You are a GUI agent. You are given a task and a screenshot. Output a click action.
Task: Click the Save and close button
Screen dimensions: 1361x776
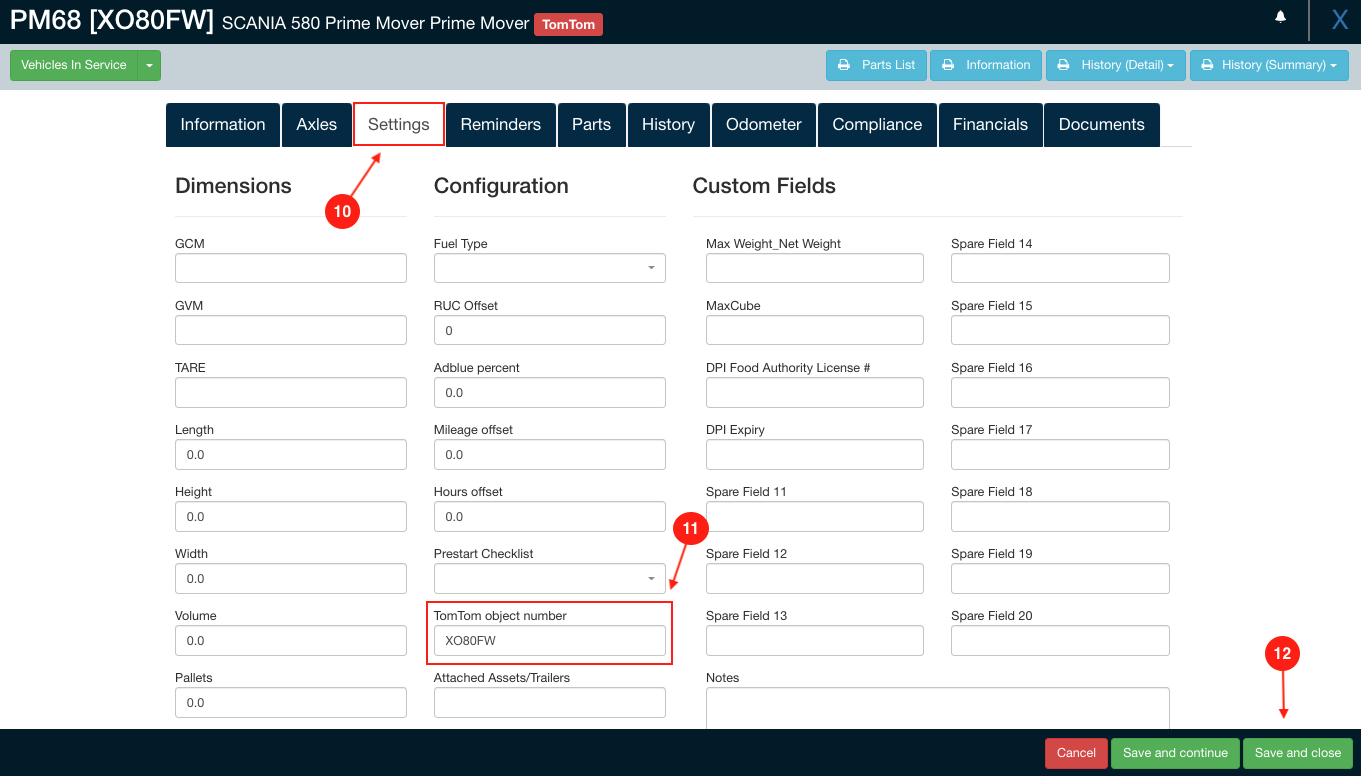click(1297, 753)
